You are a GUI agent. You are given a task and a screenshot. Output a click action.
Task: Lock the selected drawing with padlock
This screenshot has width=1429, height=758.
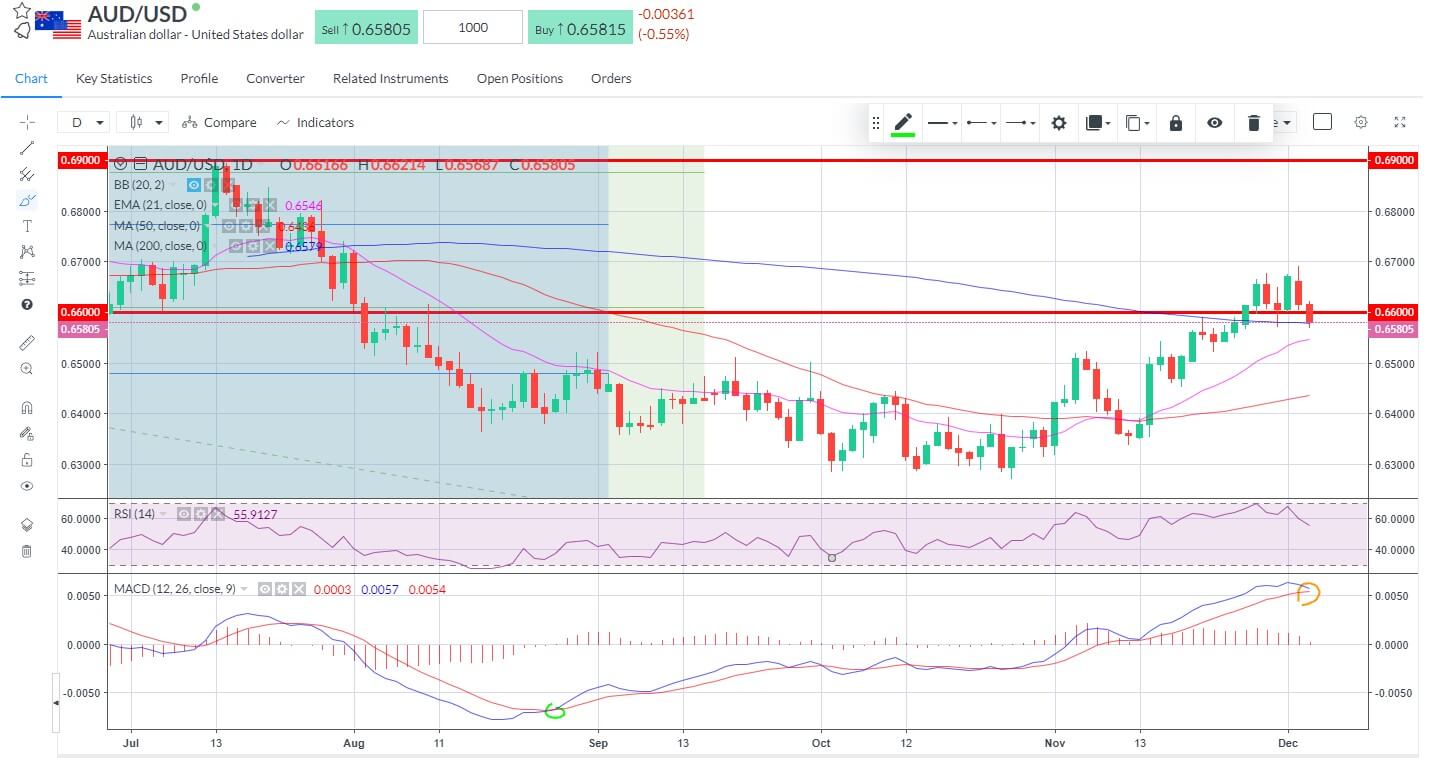(x=1176, y=123)
